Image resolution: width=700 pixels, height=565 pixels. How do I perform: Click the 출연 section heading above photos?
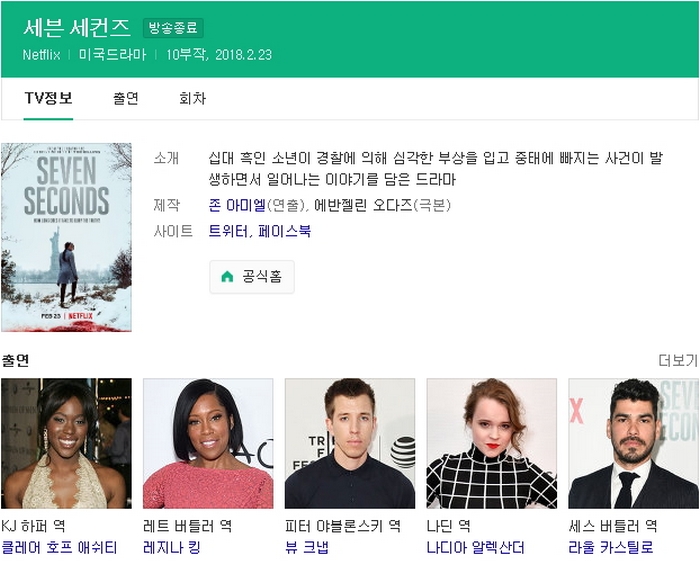point(16,360)
